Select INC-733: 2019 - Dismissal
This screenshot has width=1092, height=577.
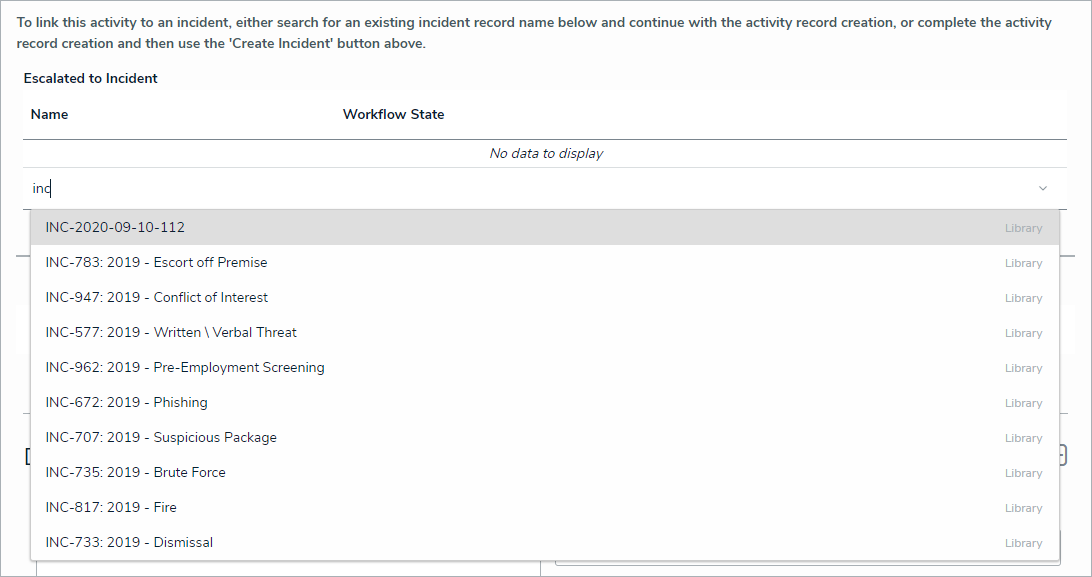(x=129, y=543)
